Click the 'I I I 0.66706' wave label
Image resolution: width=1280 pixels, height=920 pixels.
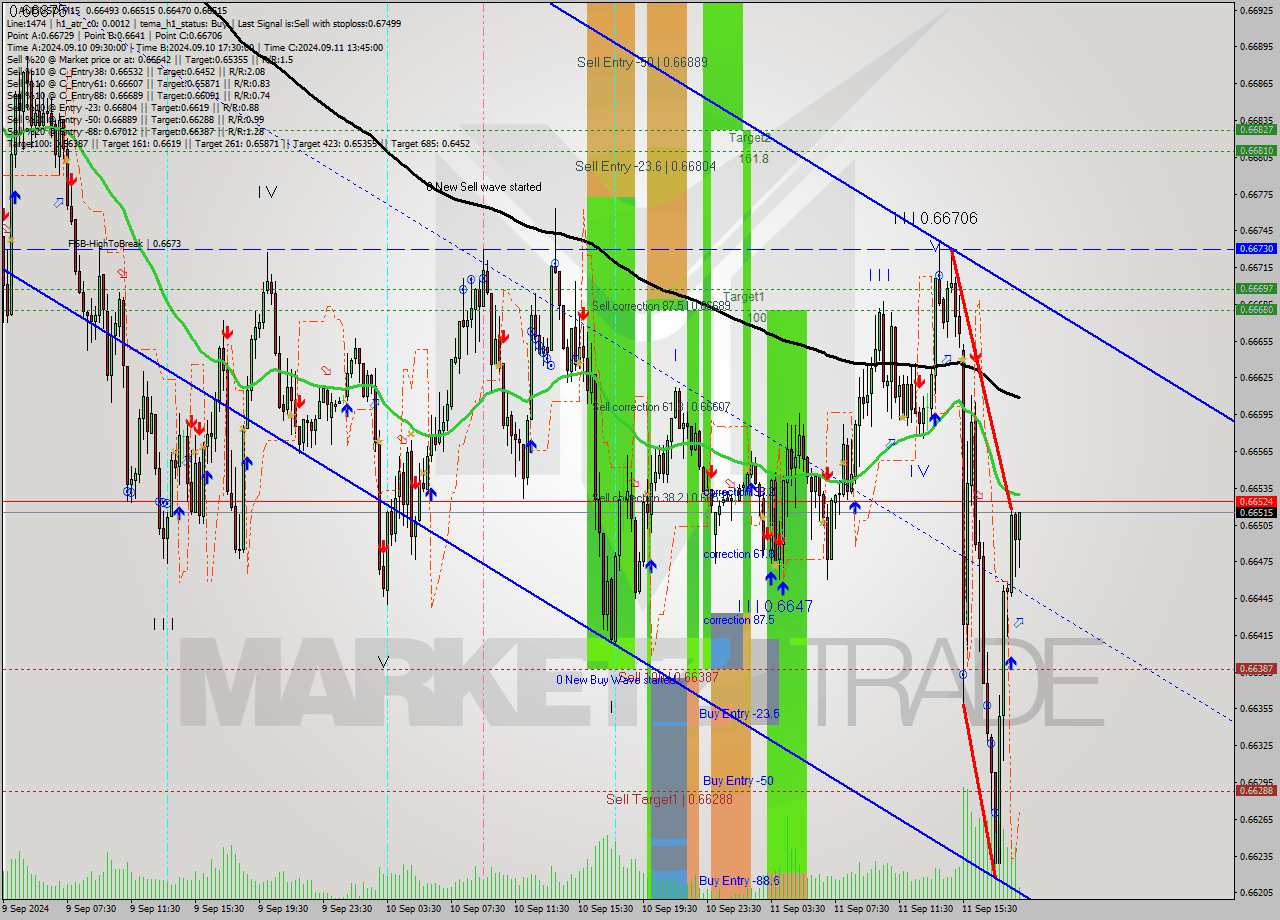[935, 218]
